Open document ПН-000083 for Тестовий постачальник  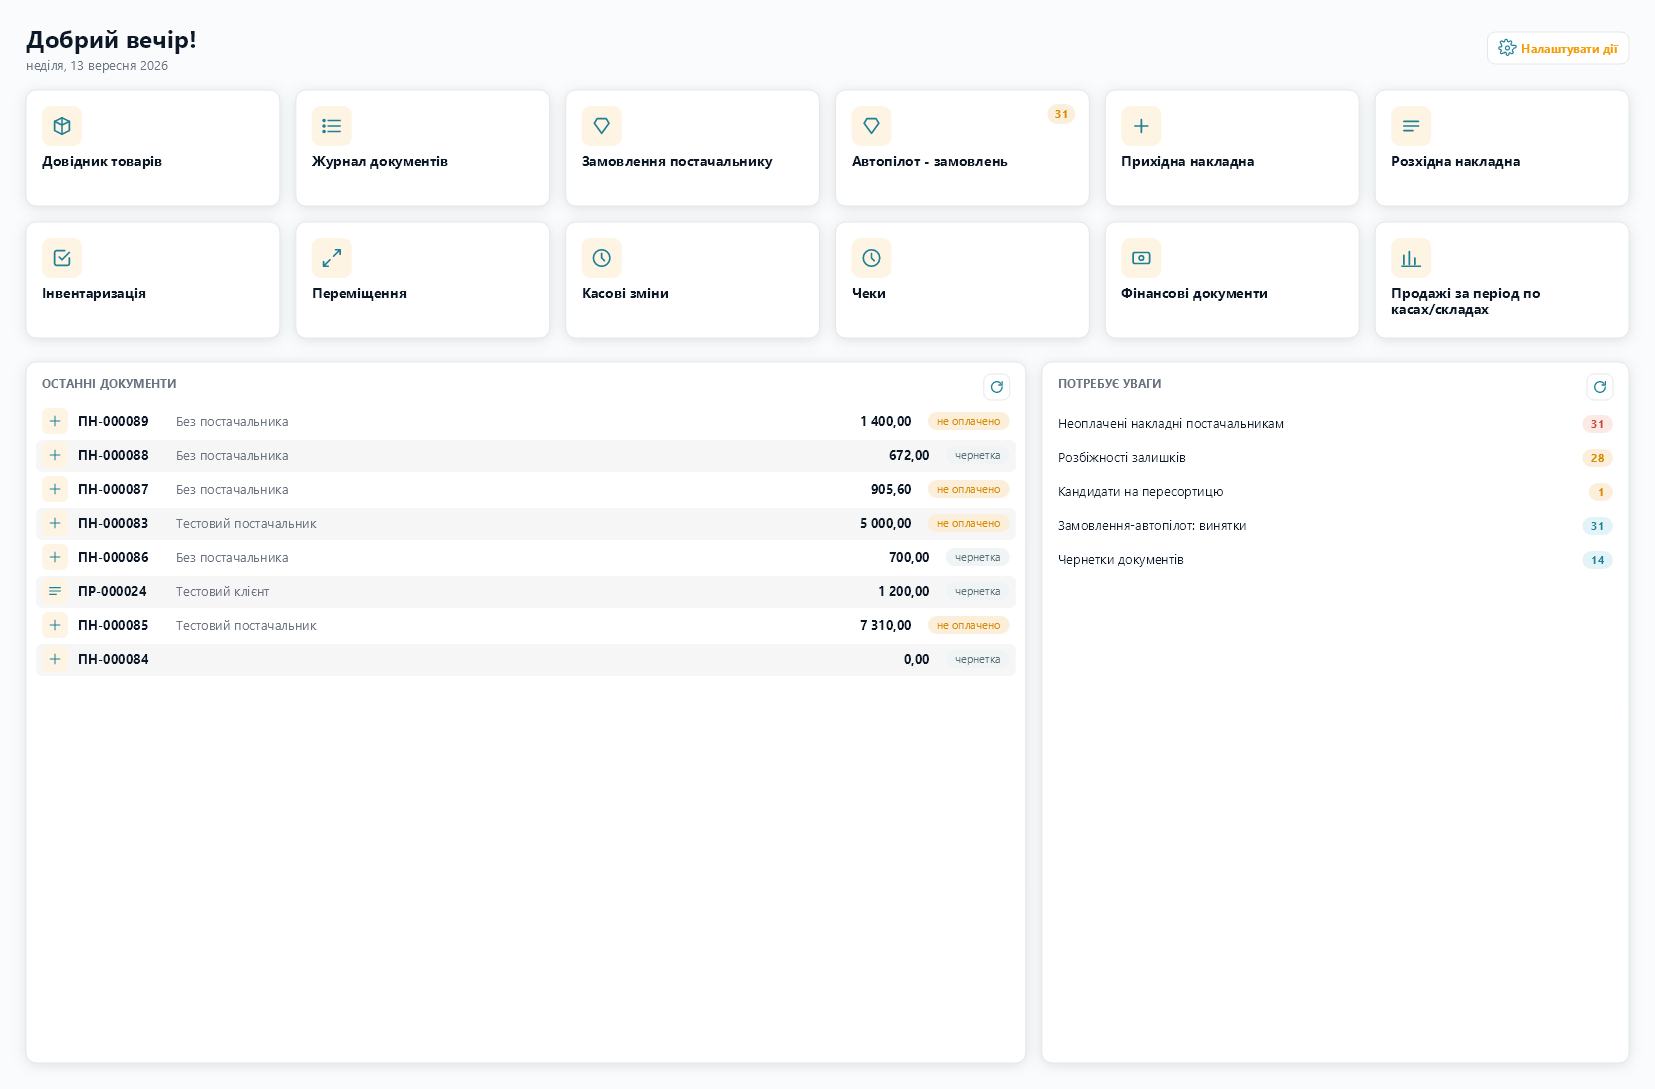526,524
